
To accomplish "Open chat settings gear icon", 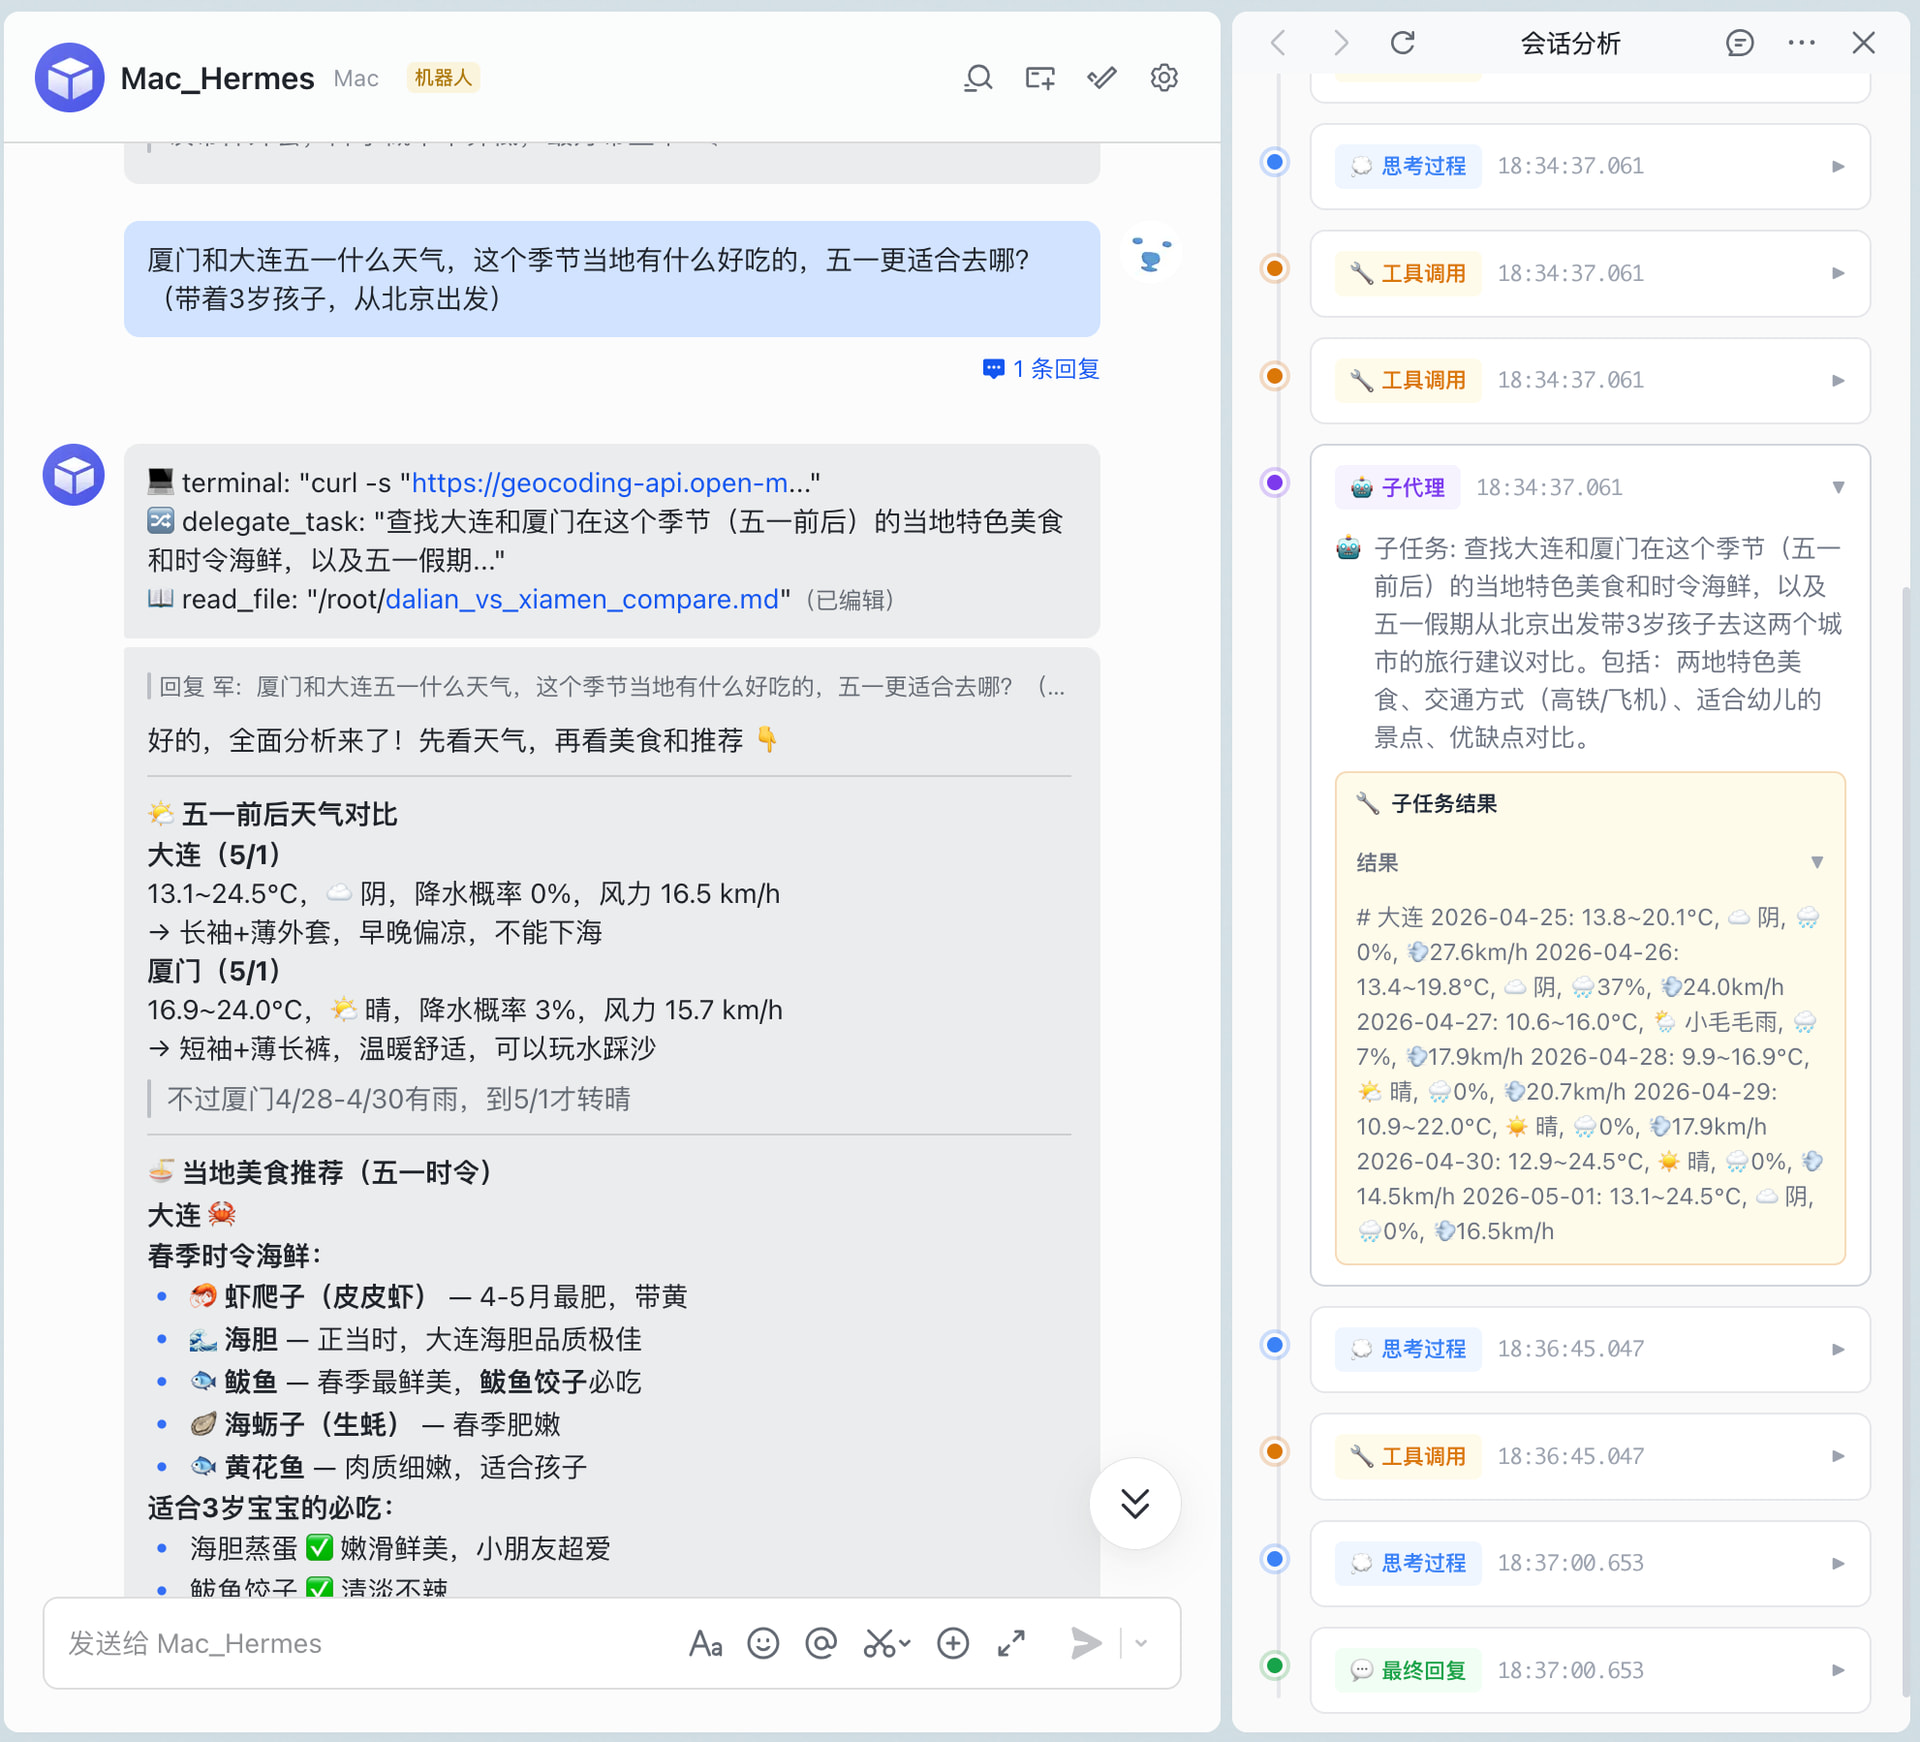I will click(x=1164, y=78).
